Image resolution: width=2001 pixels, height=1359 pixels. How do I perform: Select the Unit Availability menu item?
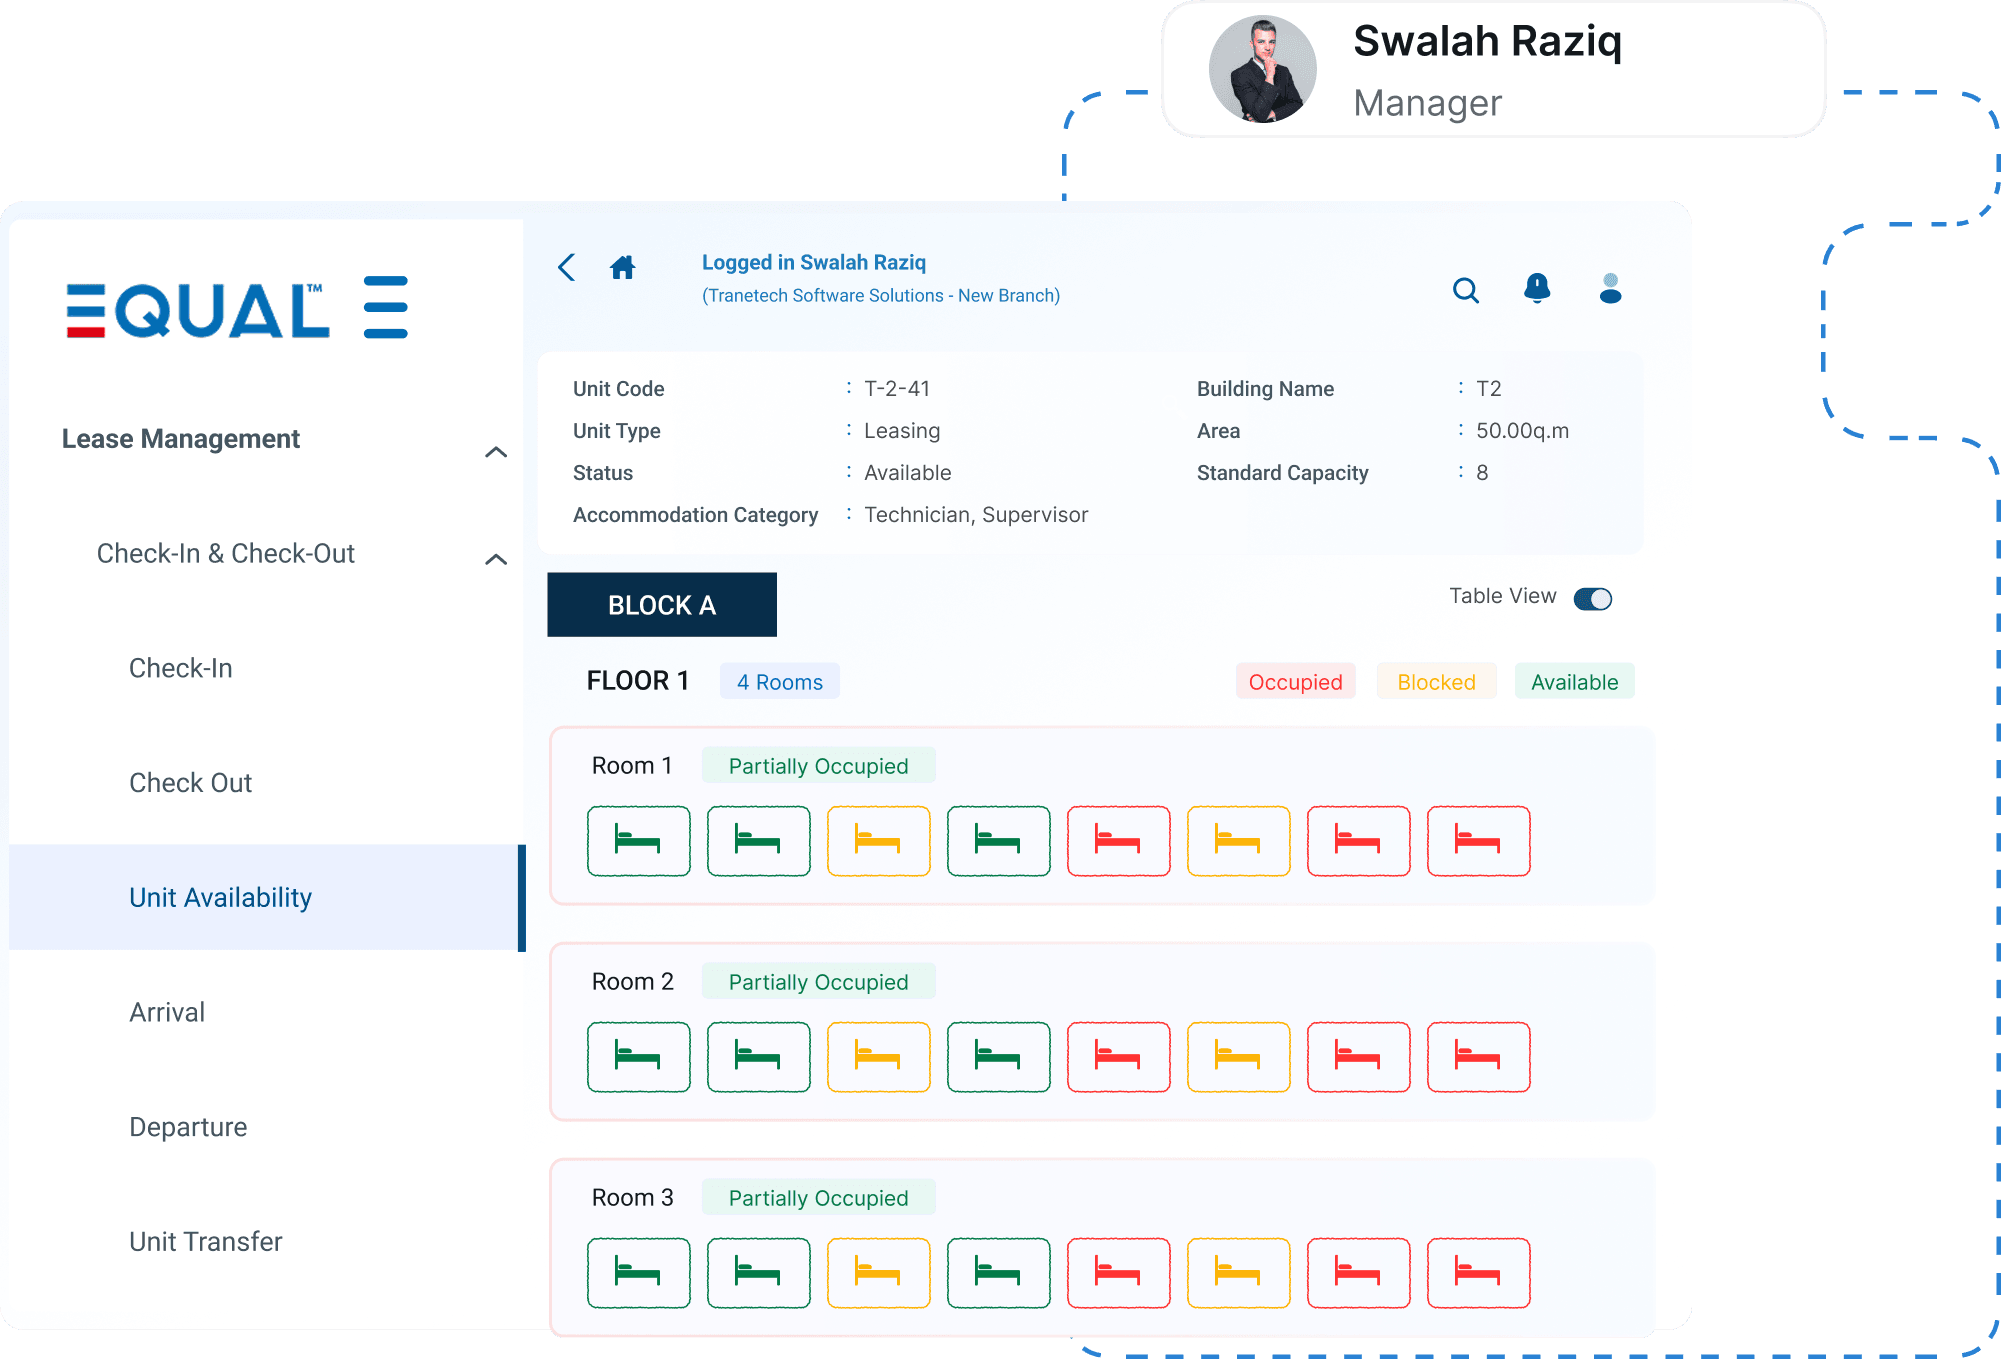pos(221,897)
